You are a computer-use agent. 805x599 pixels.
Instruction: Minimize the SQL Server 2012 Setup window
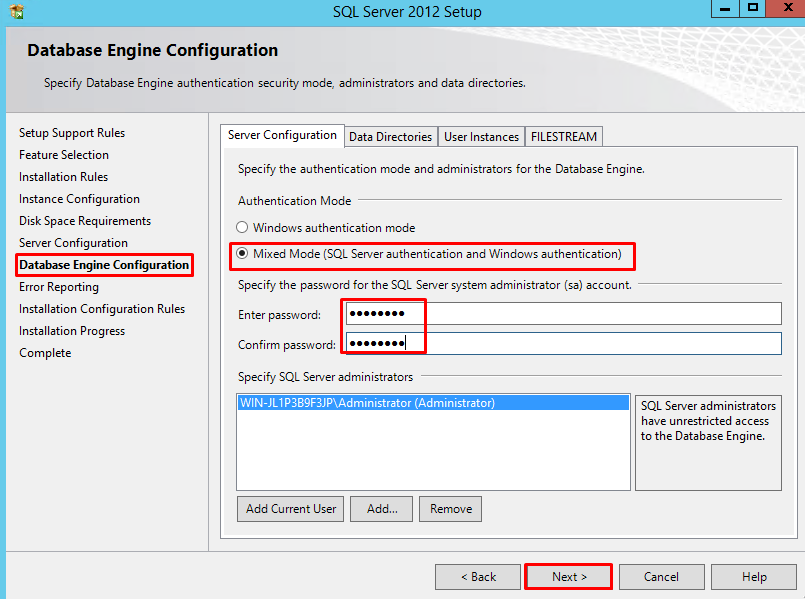725,9
